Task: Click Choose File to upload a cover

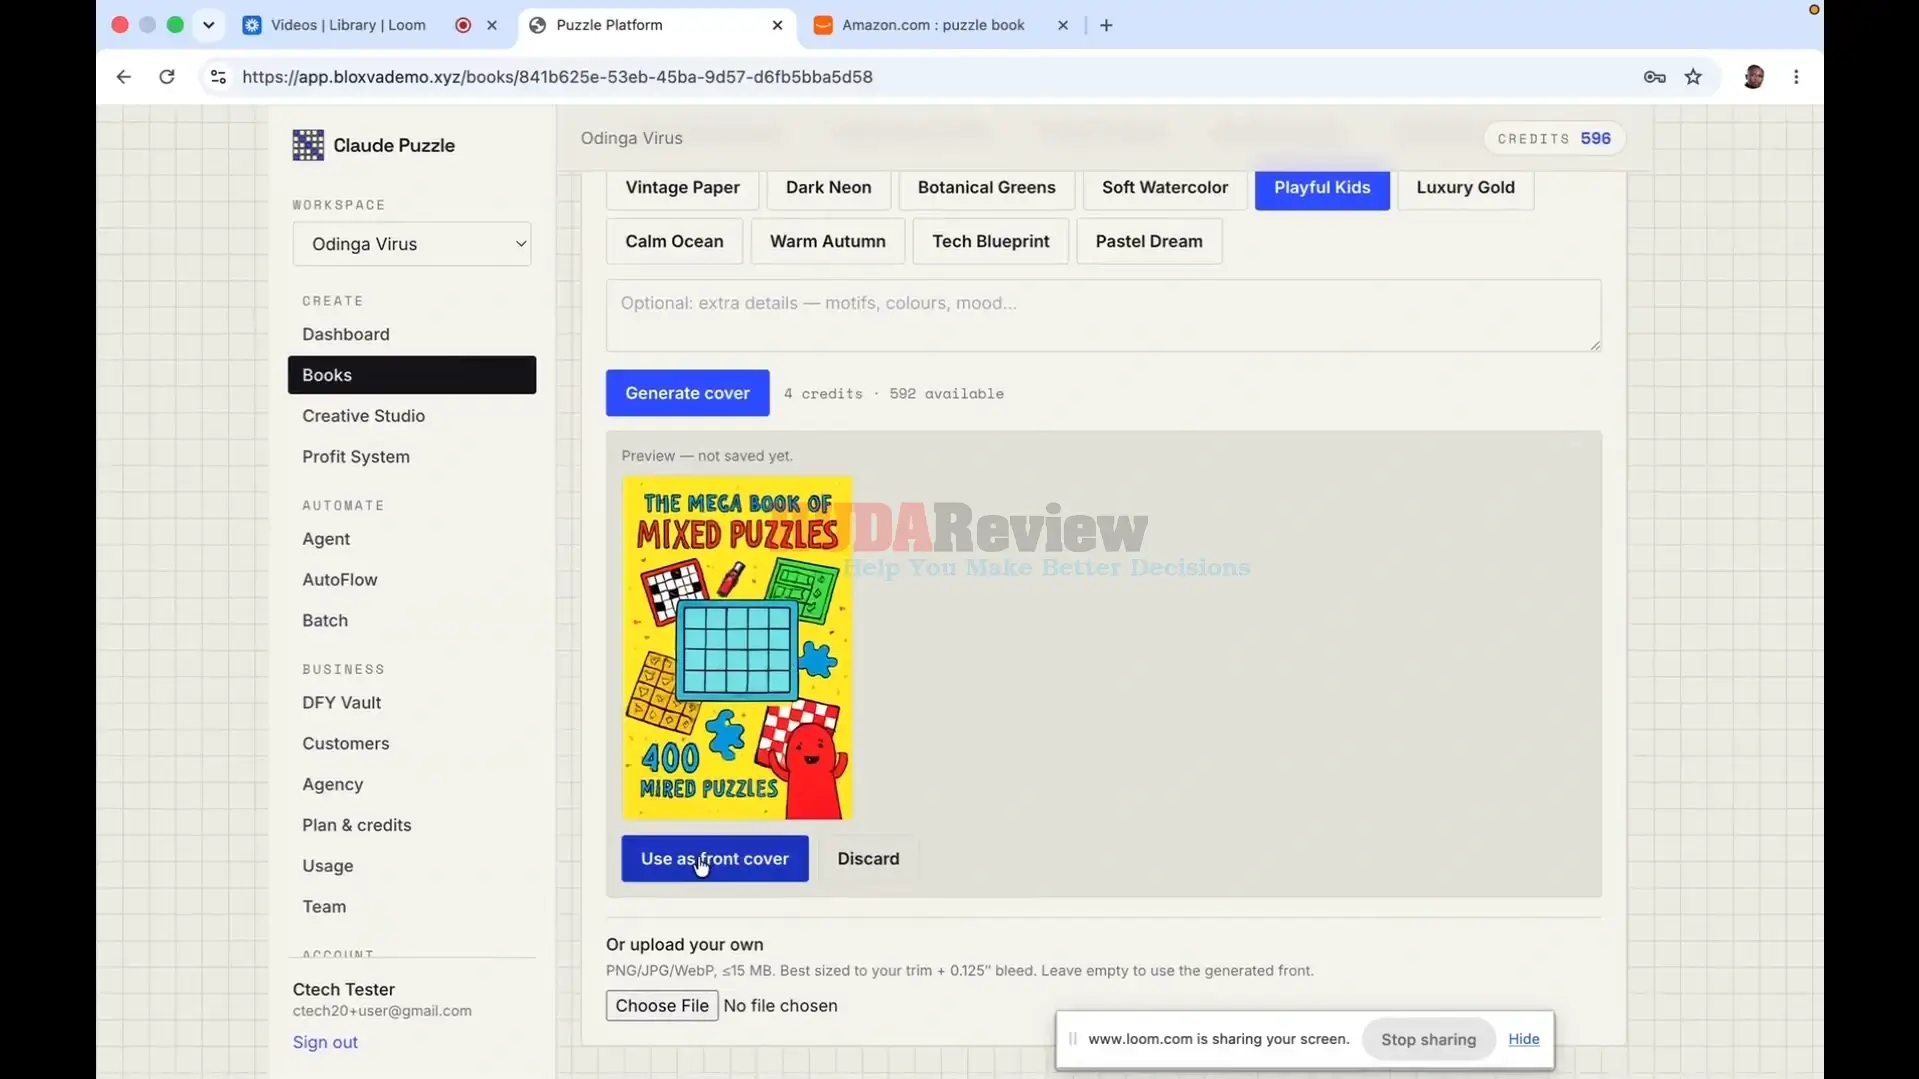Action: (x=661, y=1006)
